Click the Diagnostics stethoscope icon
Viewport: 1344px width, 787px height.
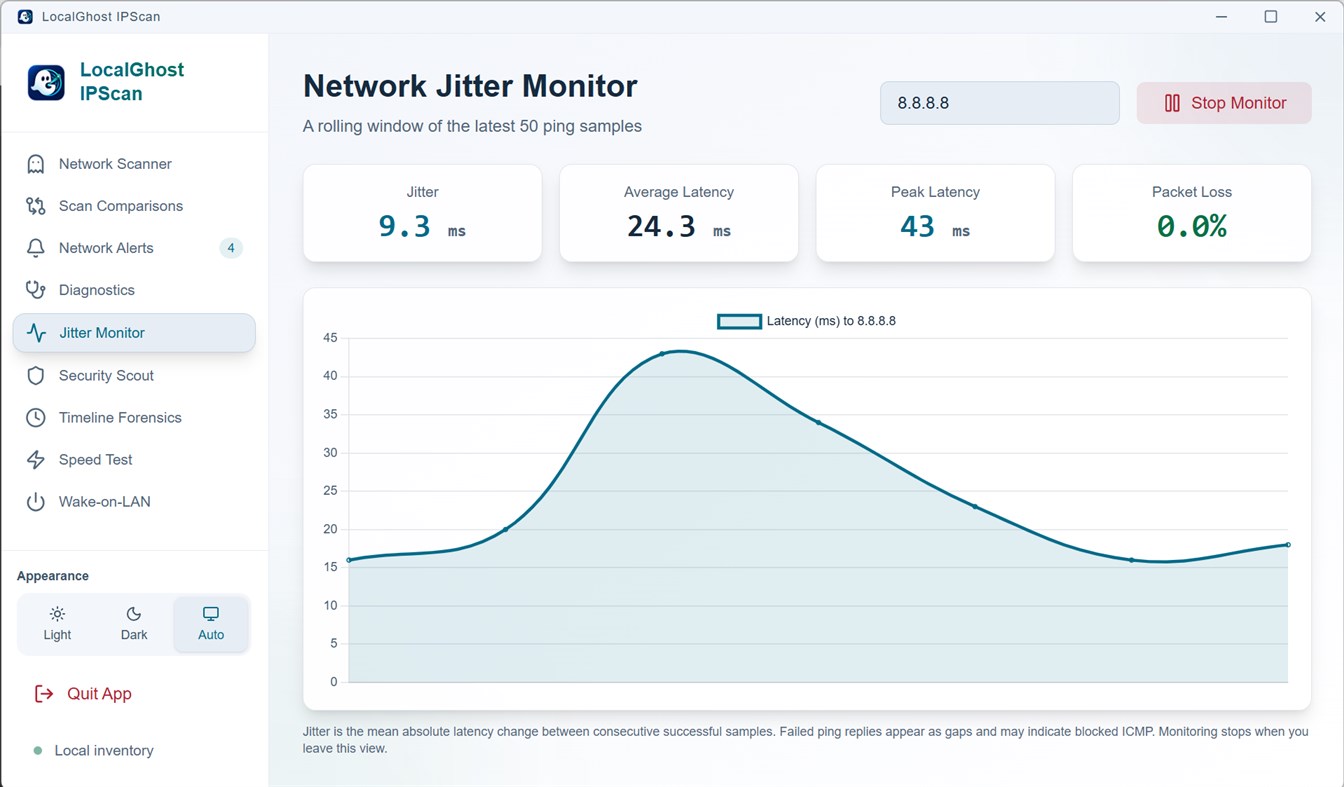click(36, 290)
